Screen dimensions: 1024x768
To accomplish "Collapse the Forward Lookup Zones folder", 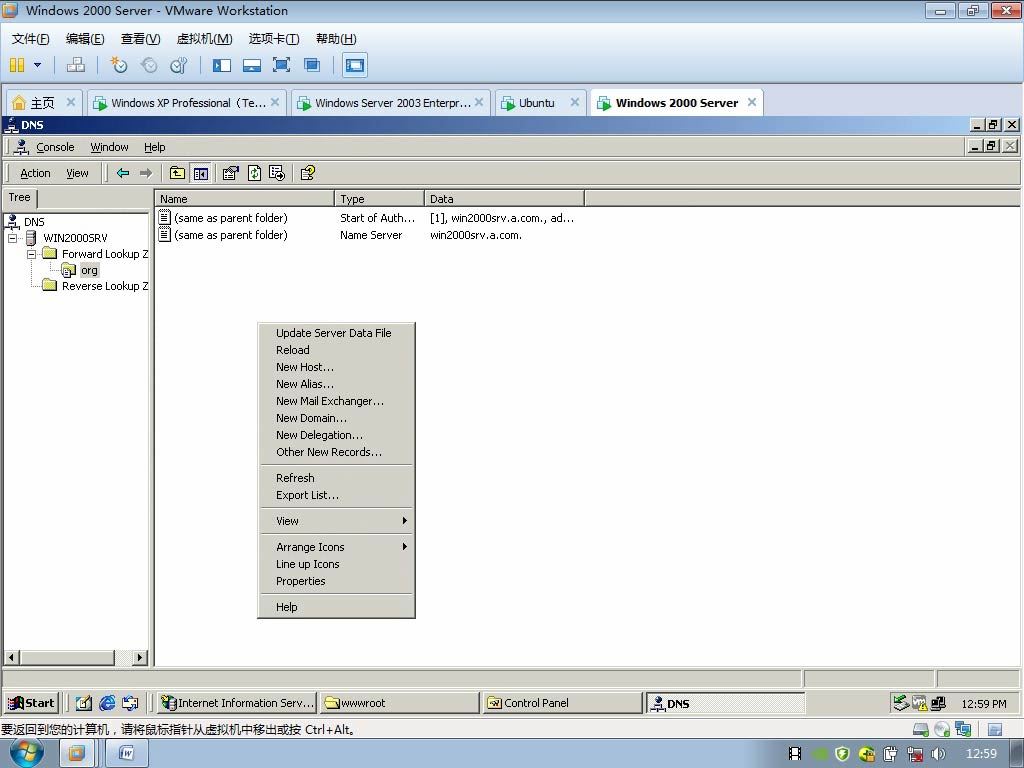I will coord(31,254).
